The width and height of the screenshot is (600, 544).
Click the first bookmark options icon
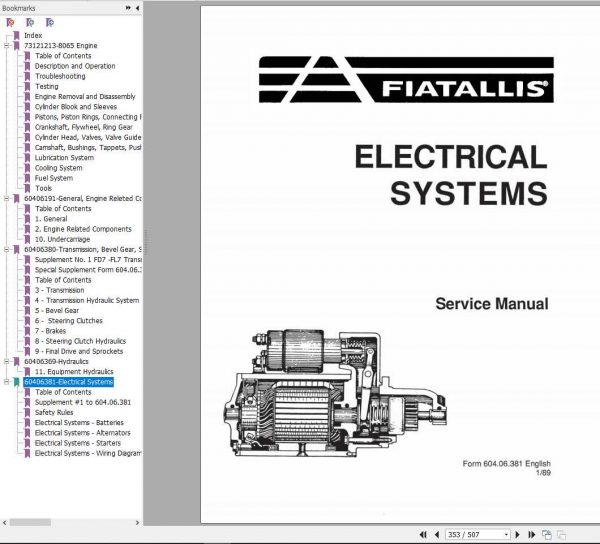10,23
